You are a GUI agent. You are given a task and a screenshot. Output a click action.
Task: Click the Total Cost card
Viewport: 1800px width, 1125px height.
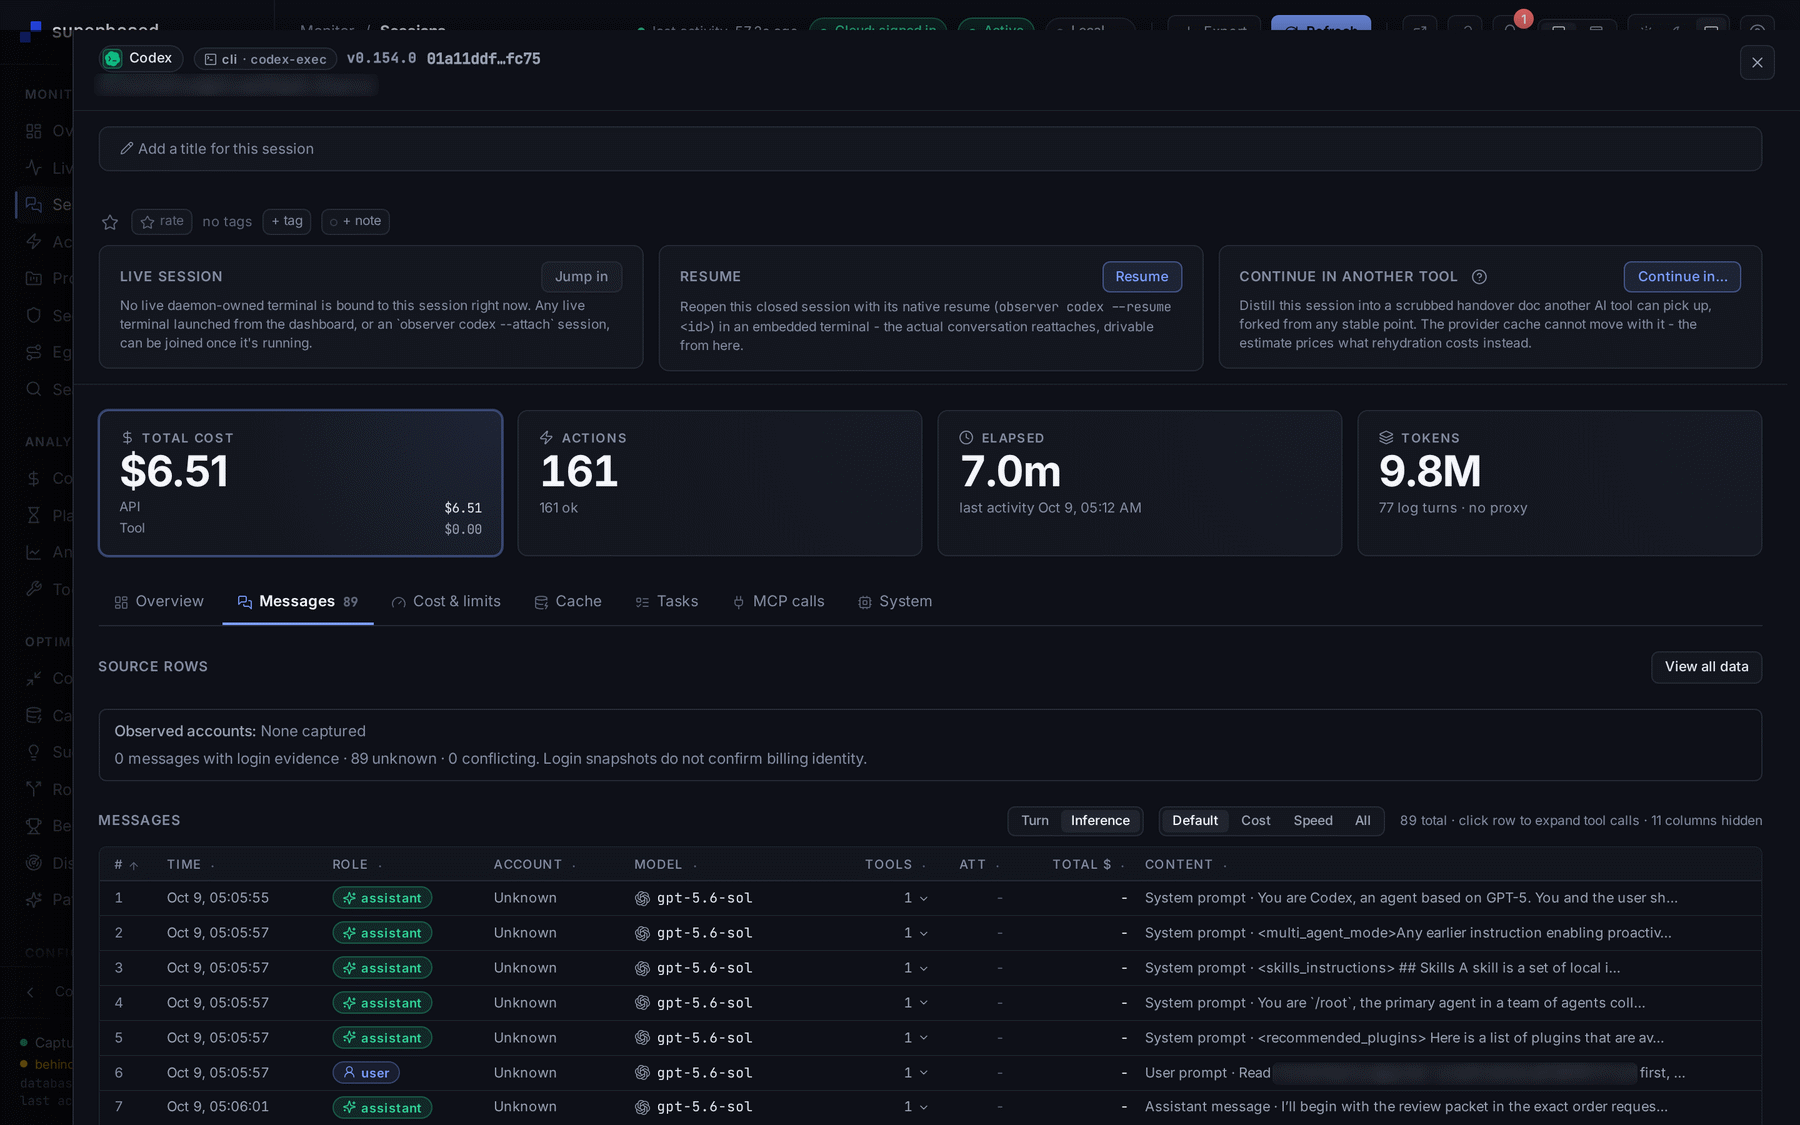point(301,483)
